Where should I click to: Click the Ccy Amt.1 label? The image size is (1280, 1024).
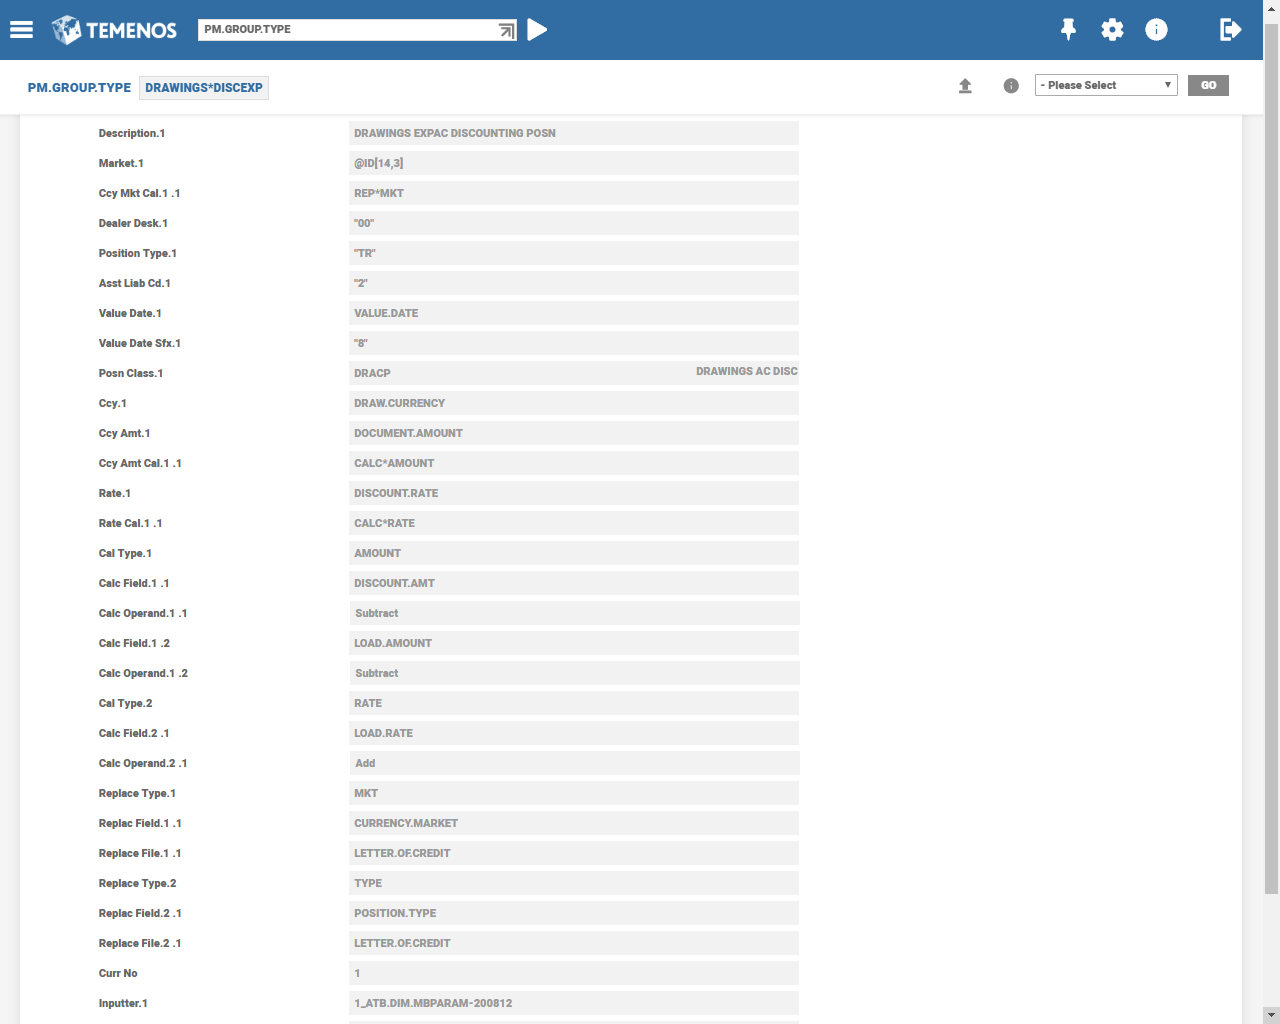point(124,433)
